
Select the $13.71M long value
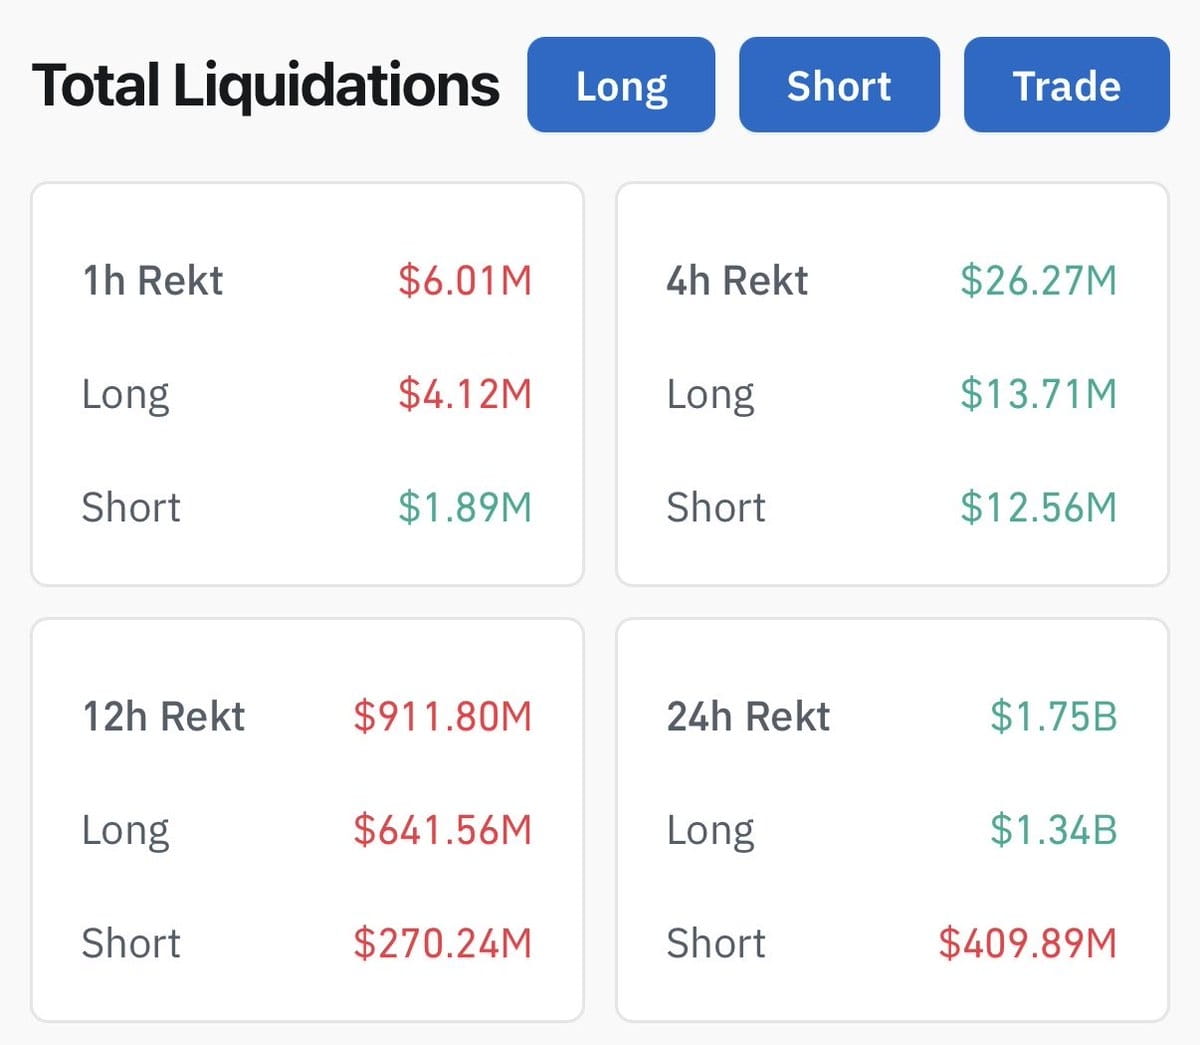point(1038,394)
